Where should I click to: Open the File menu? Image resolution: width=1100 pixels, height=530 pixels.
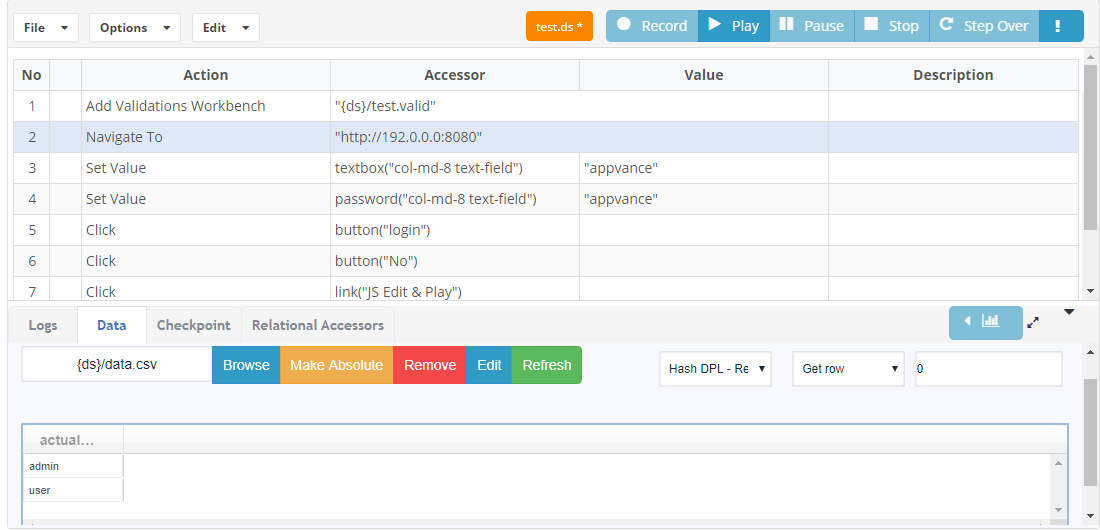[x=46, y=27]
